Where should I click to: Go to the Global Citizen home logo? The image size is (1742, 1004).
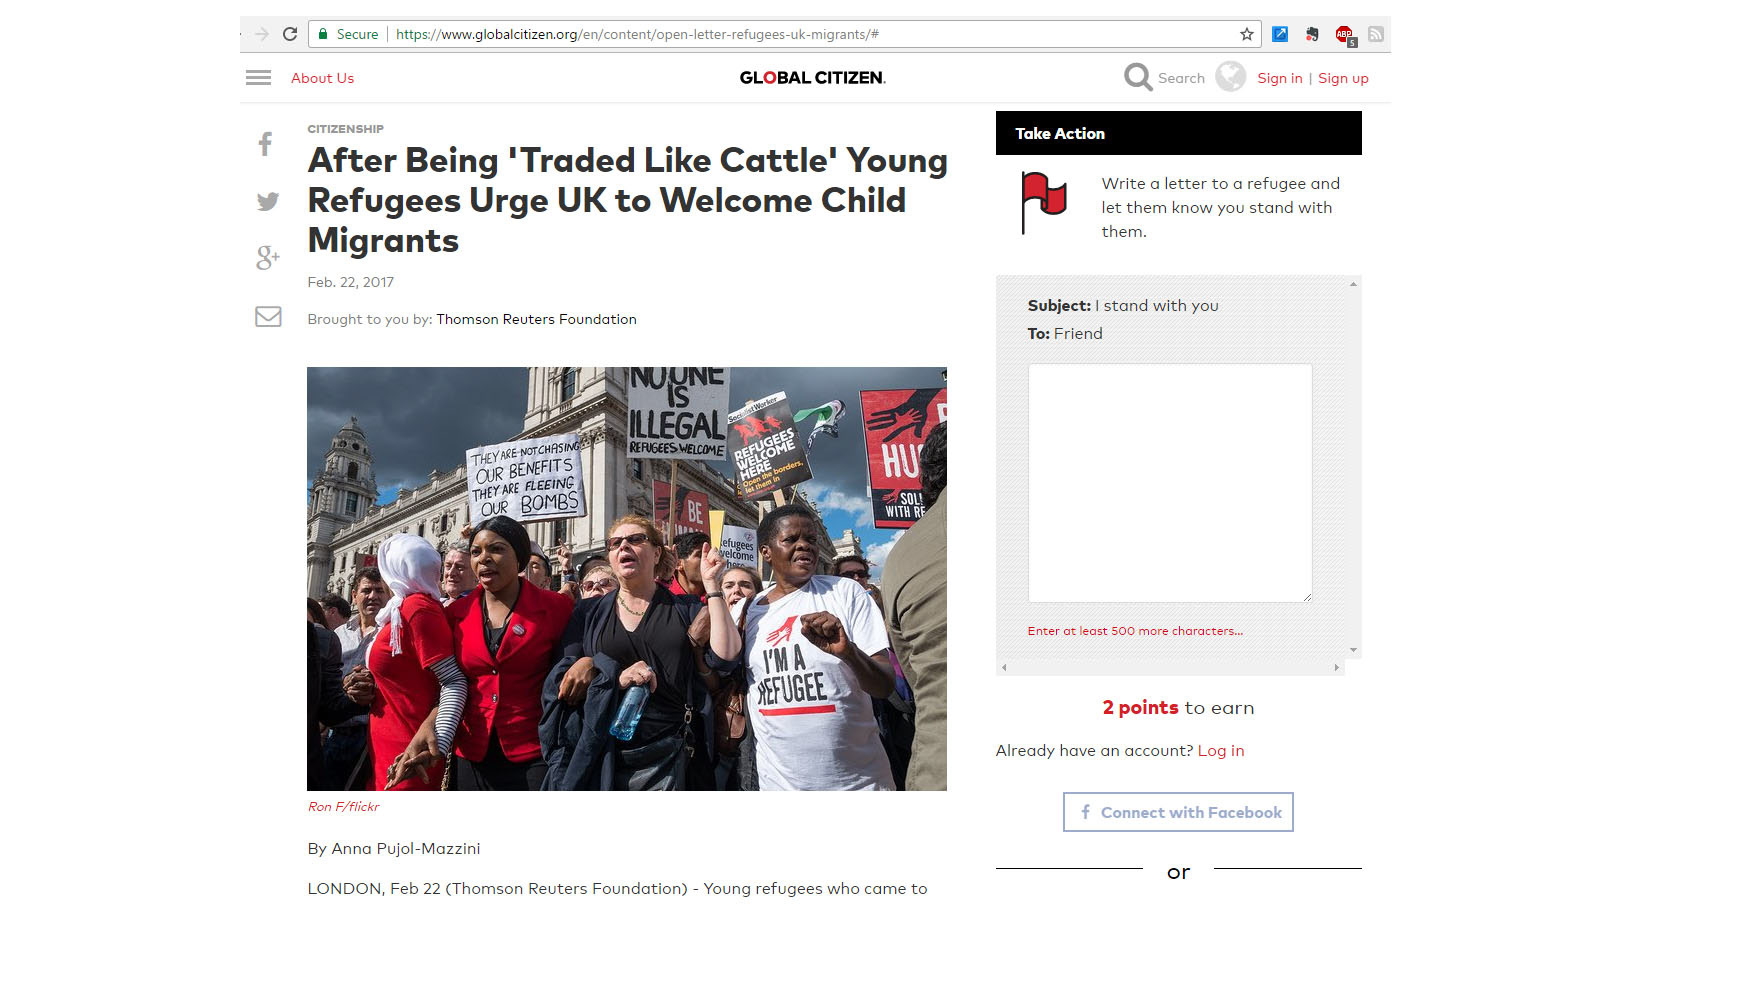tap(812, 78)
